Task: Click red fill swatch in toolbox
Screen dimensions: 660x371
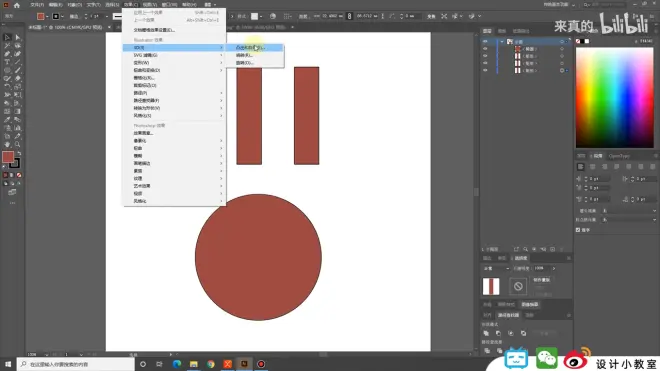Action: (x=8, y=157)
